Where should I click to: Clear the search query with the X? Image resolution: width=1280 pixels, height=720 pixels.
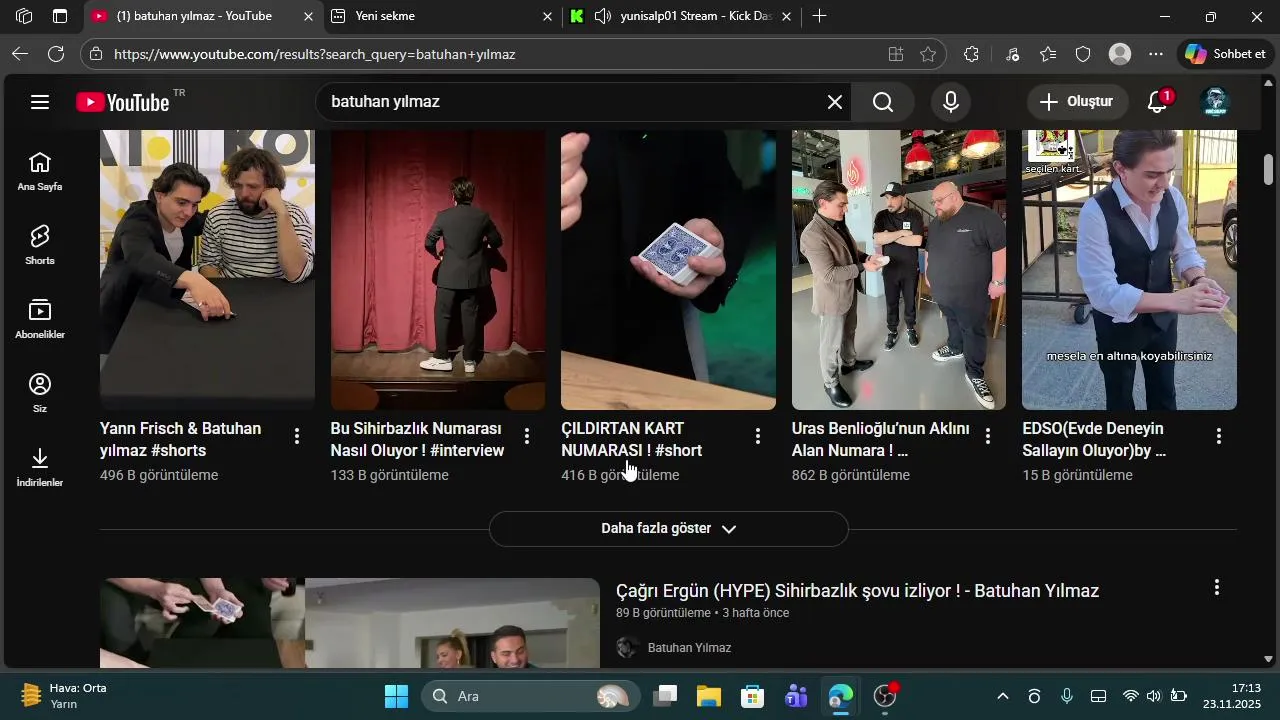coord(835,102)
